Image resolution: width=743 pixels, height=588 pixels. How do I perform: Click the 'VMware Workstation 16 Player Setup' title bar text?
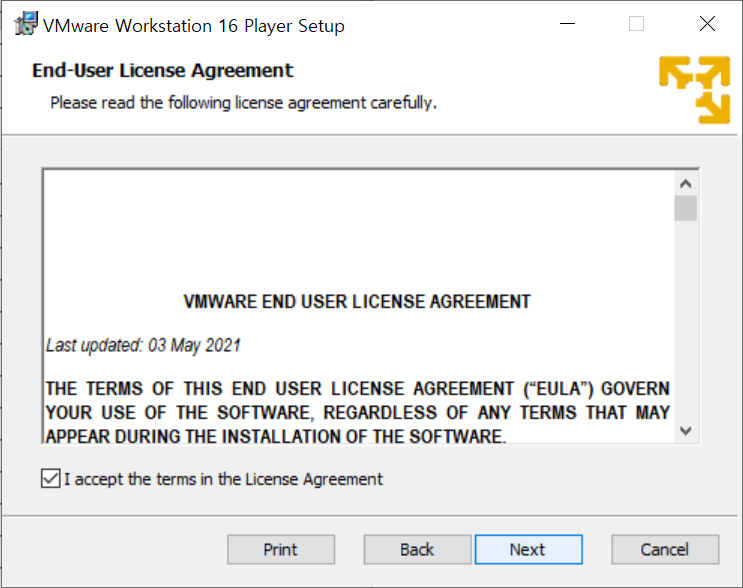(194, 26)
